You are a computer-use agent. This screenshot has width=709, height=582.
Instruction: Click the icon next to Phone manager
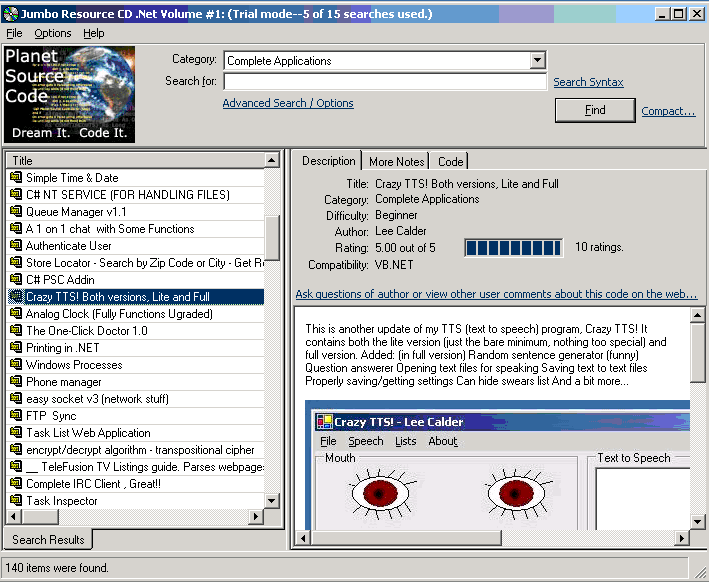click(16, 382)
